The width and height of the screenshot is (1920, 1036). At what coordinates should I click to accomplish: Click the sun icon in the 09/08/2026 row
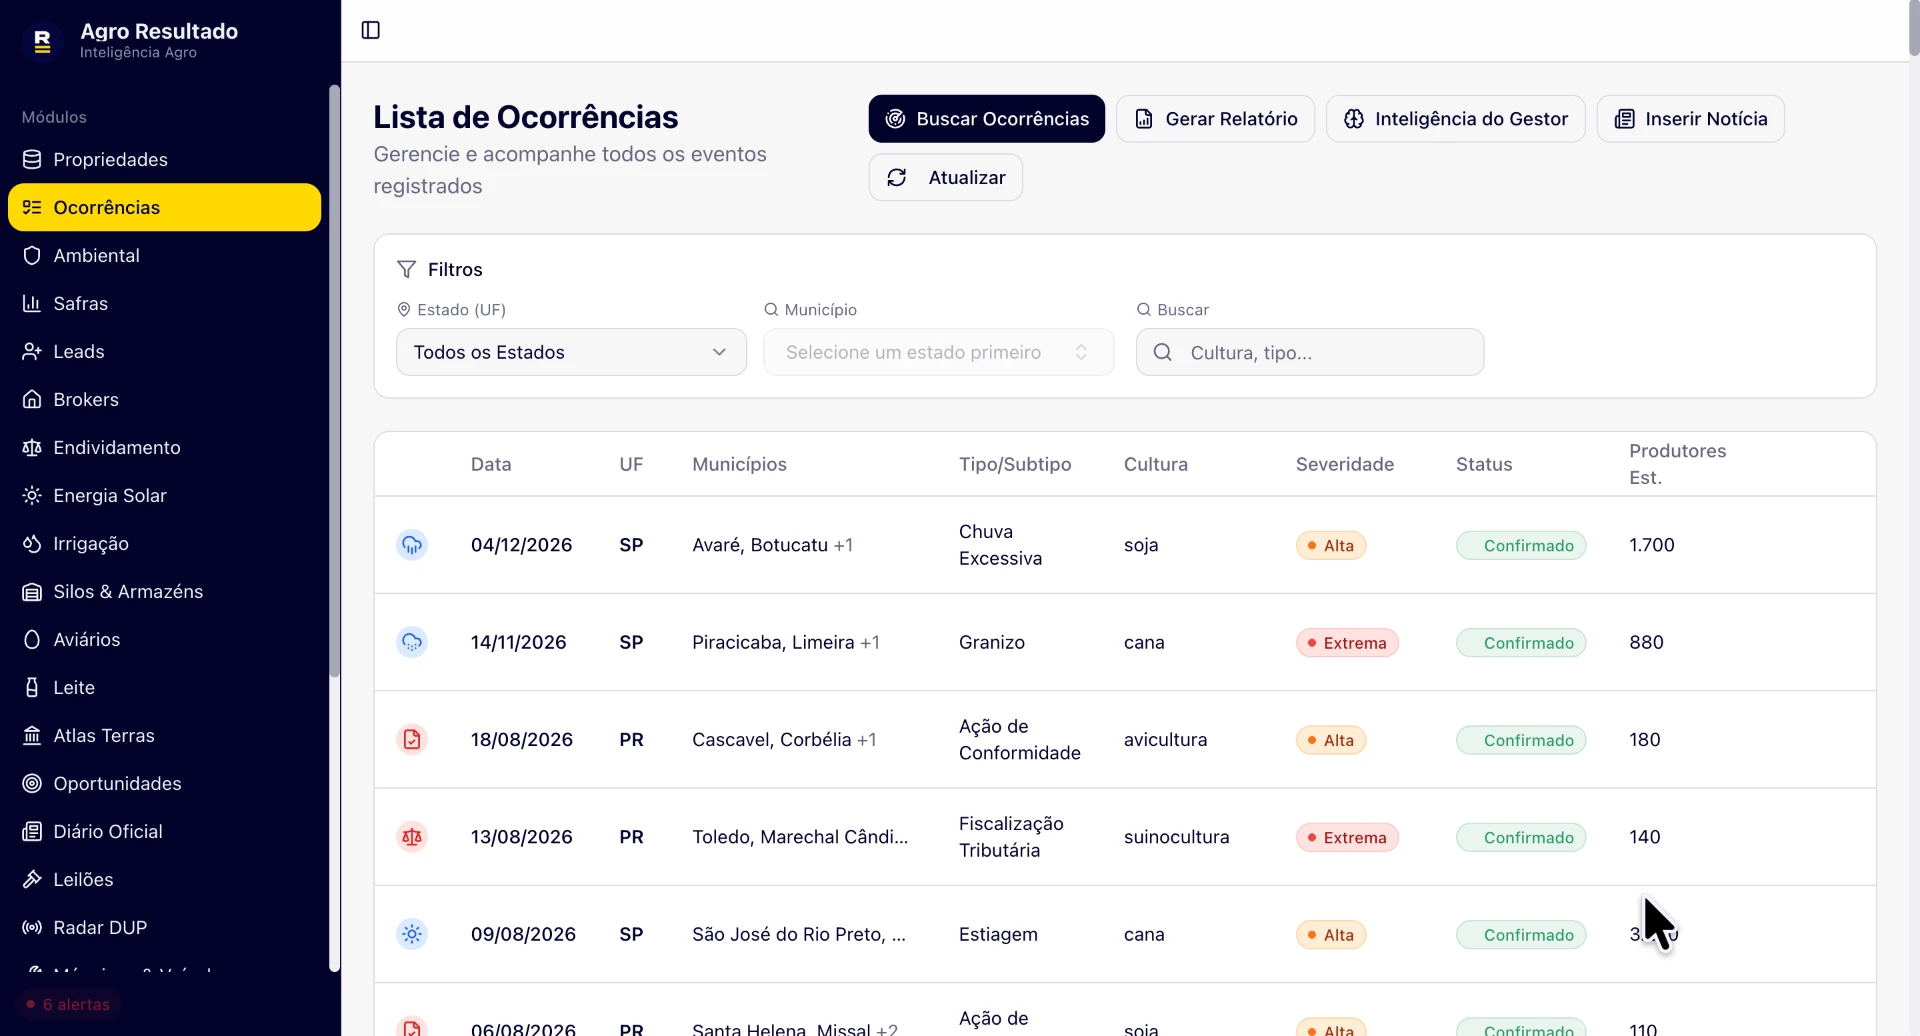point(412,934)
